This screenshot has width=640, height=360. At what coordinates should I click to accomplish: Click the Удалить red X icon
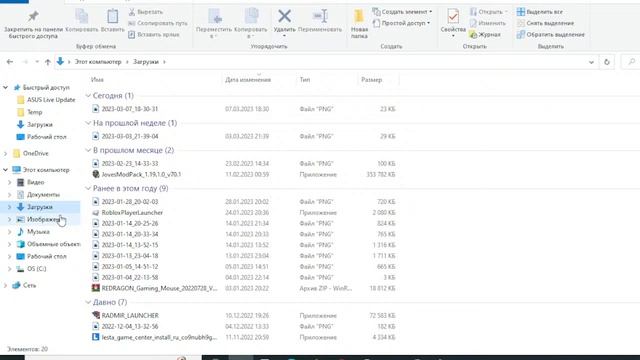(284, 16)
